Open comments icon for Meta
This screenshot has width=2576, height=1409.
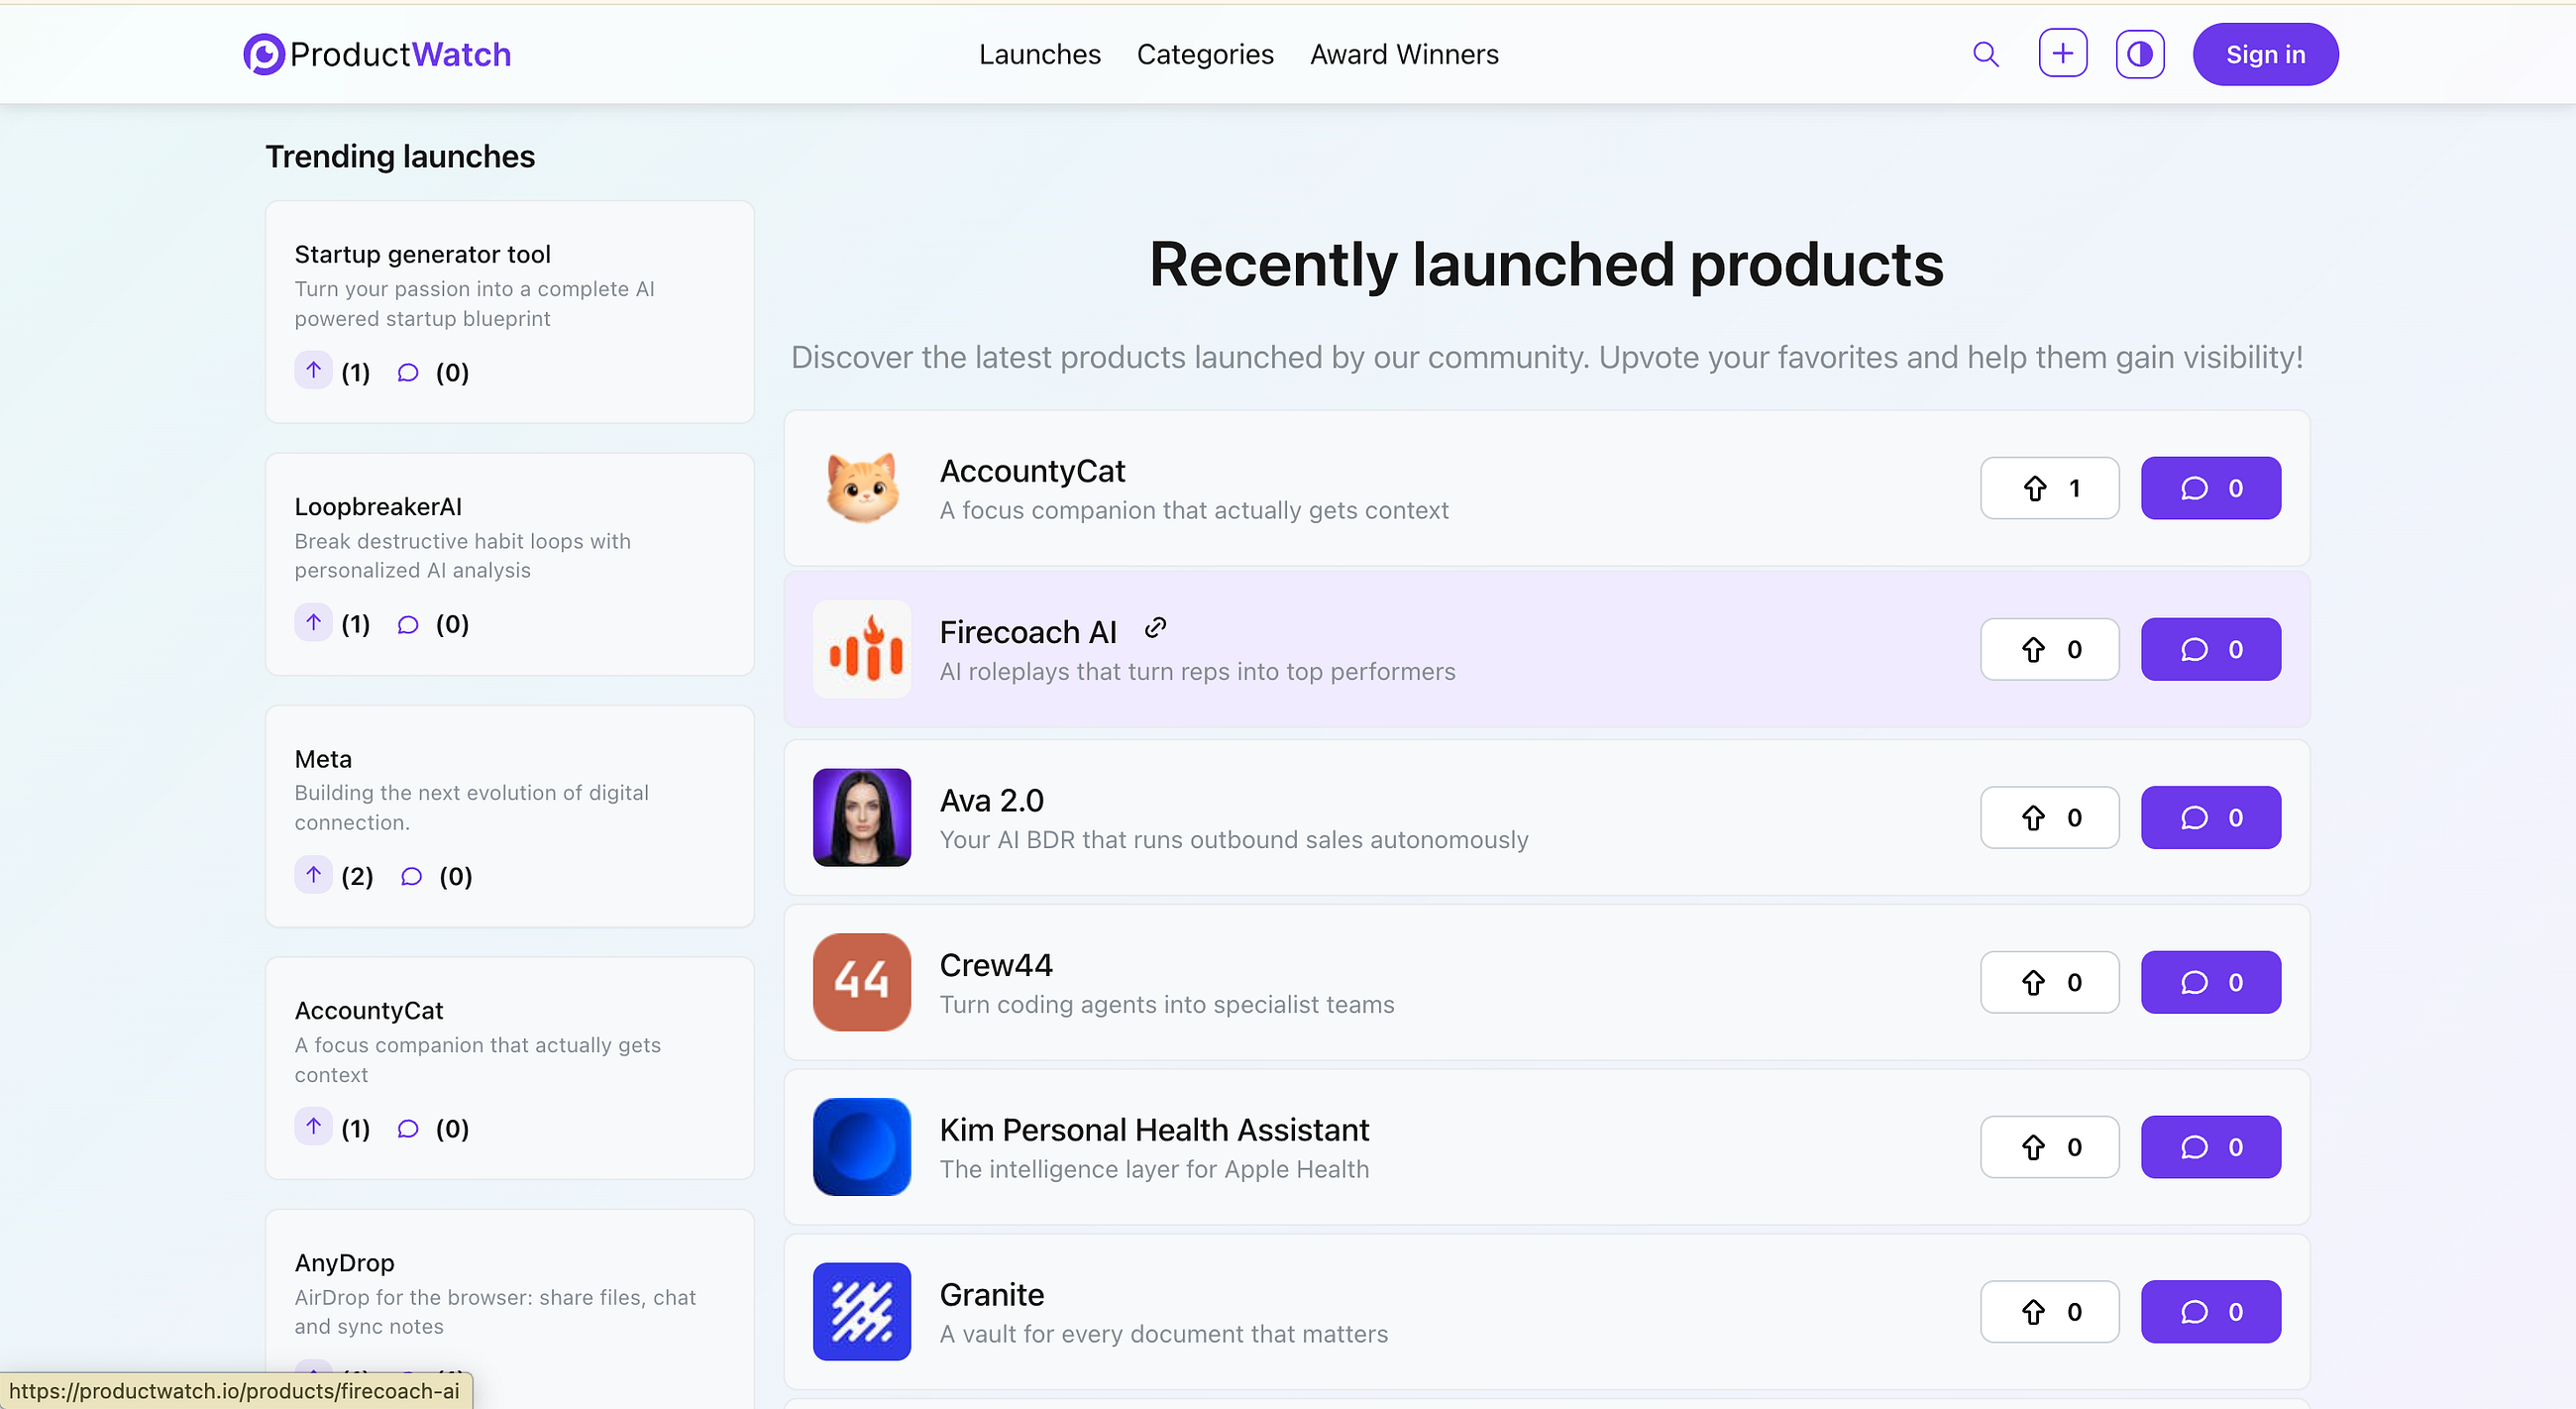click(411, 877)
